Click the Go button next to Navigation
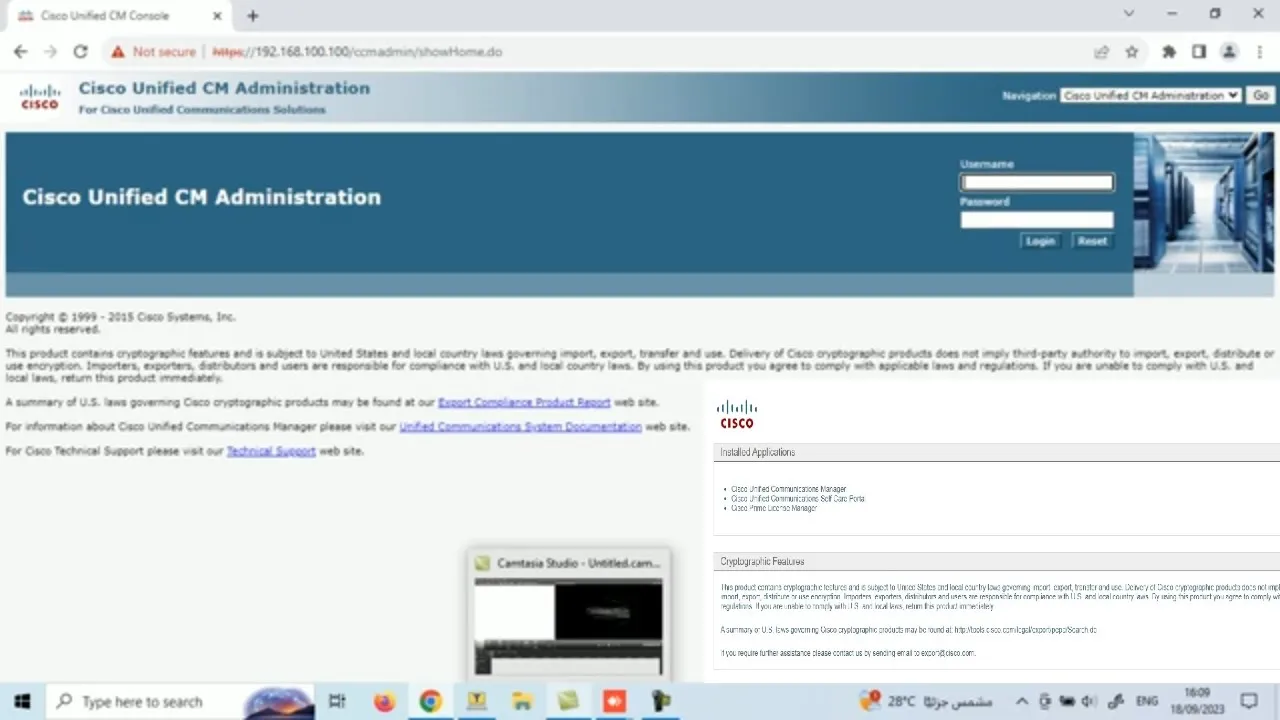The height and width of the screenshot is (720, 1280). (1260, 95)
